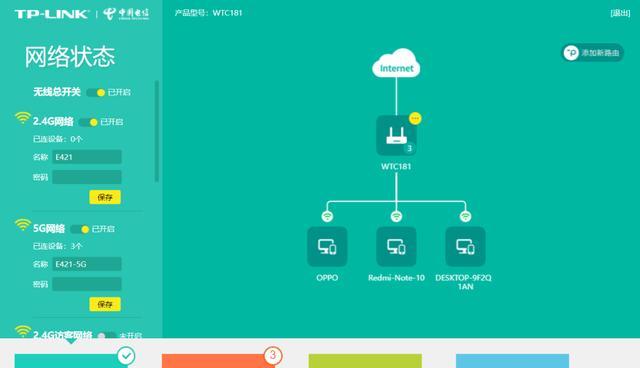Click Wi-Fi signal badge above OPPO device

coord(327,216)
